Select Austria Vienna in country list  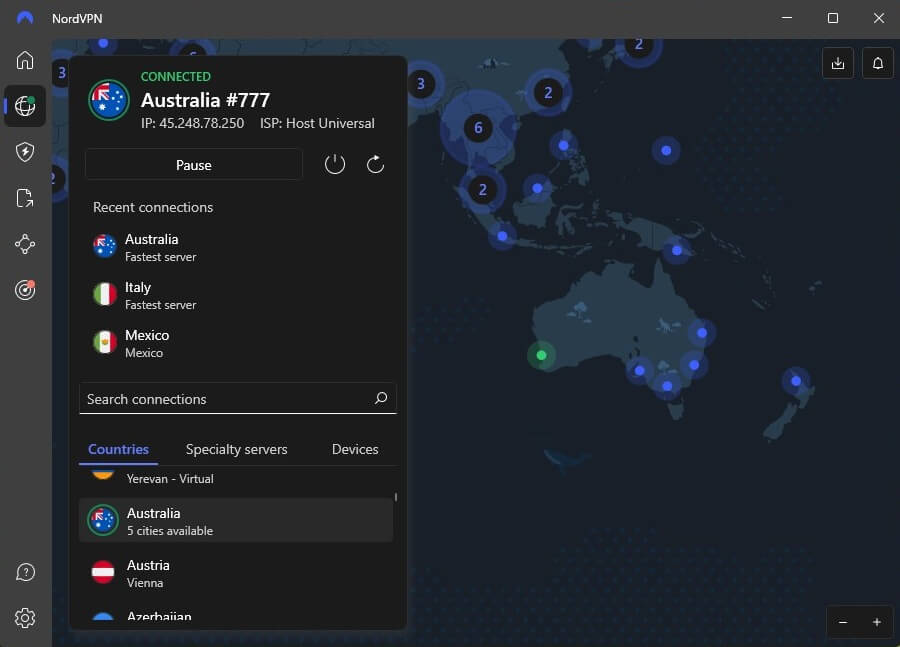click(x=236, y=573)
